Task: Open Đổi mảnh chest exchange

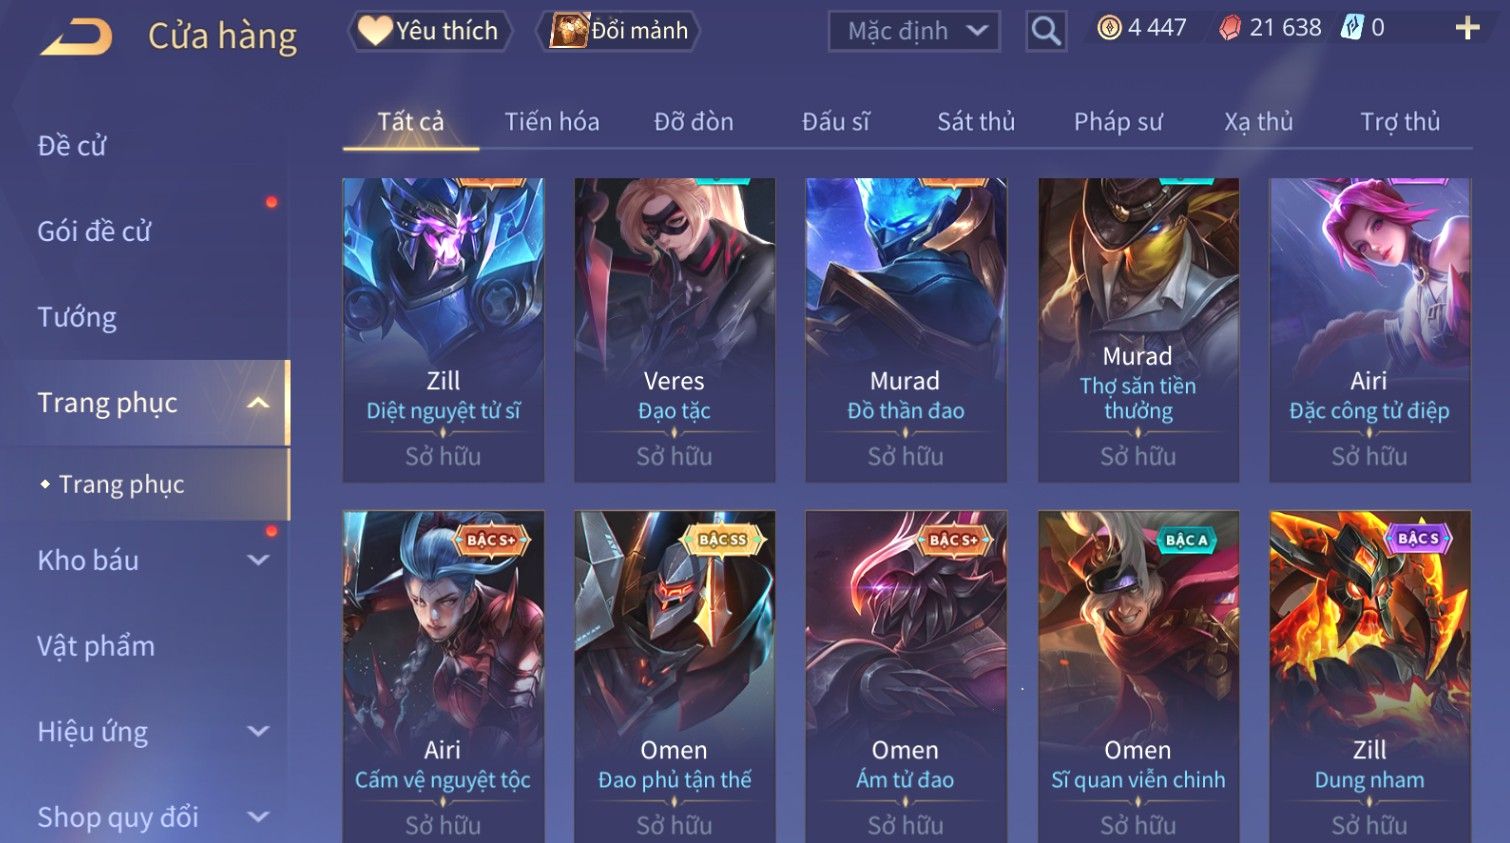Action: click(619, 31)
